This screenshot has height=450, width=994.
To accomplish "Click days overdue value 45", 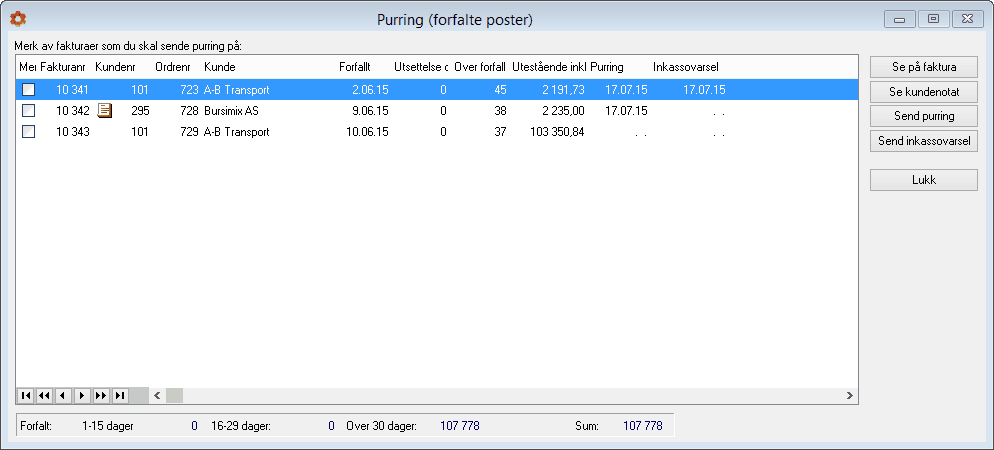I will click(500, 90).
